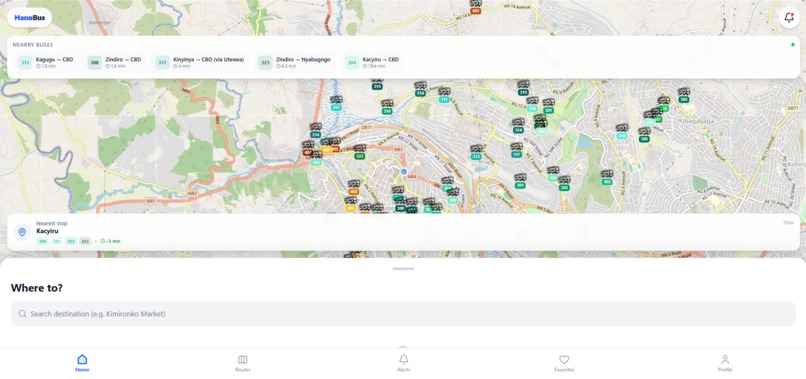Open Kinyinya to CBD via Utexwa card
Screen dimensions: 806x379
200,62
